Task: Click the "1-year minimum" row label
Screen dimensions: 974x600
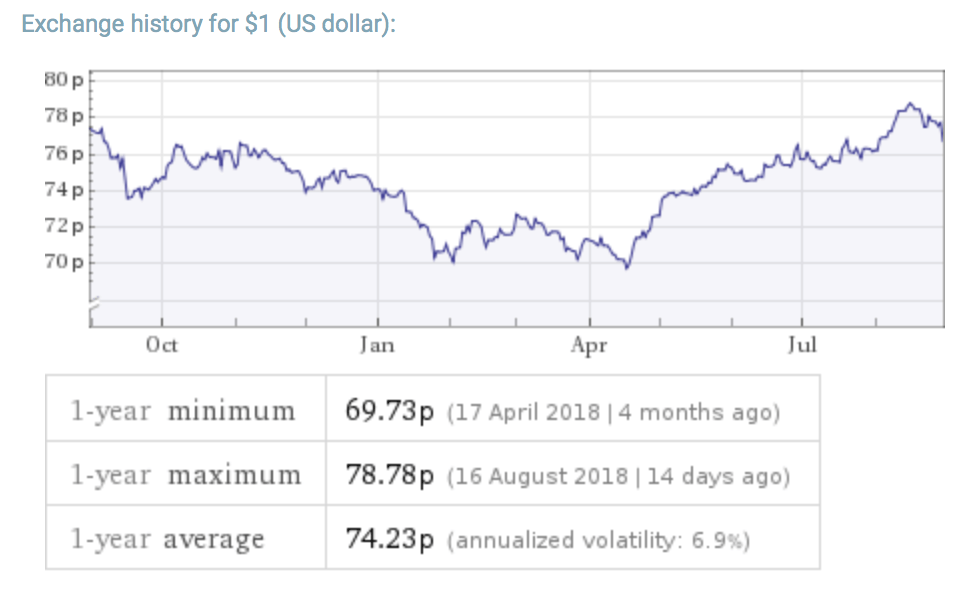Action: point(183,411)
